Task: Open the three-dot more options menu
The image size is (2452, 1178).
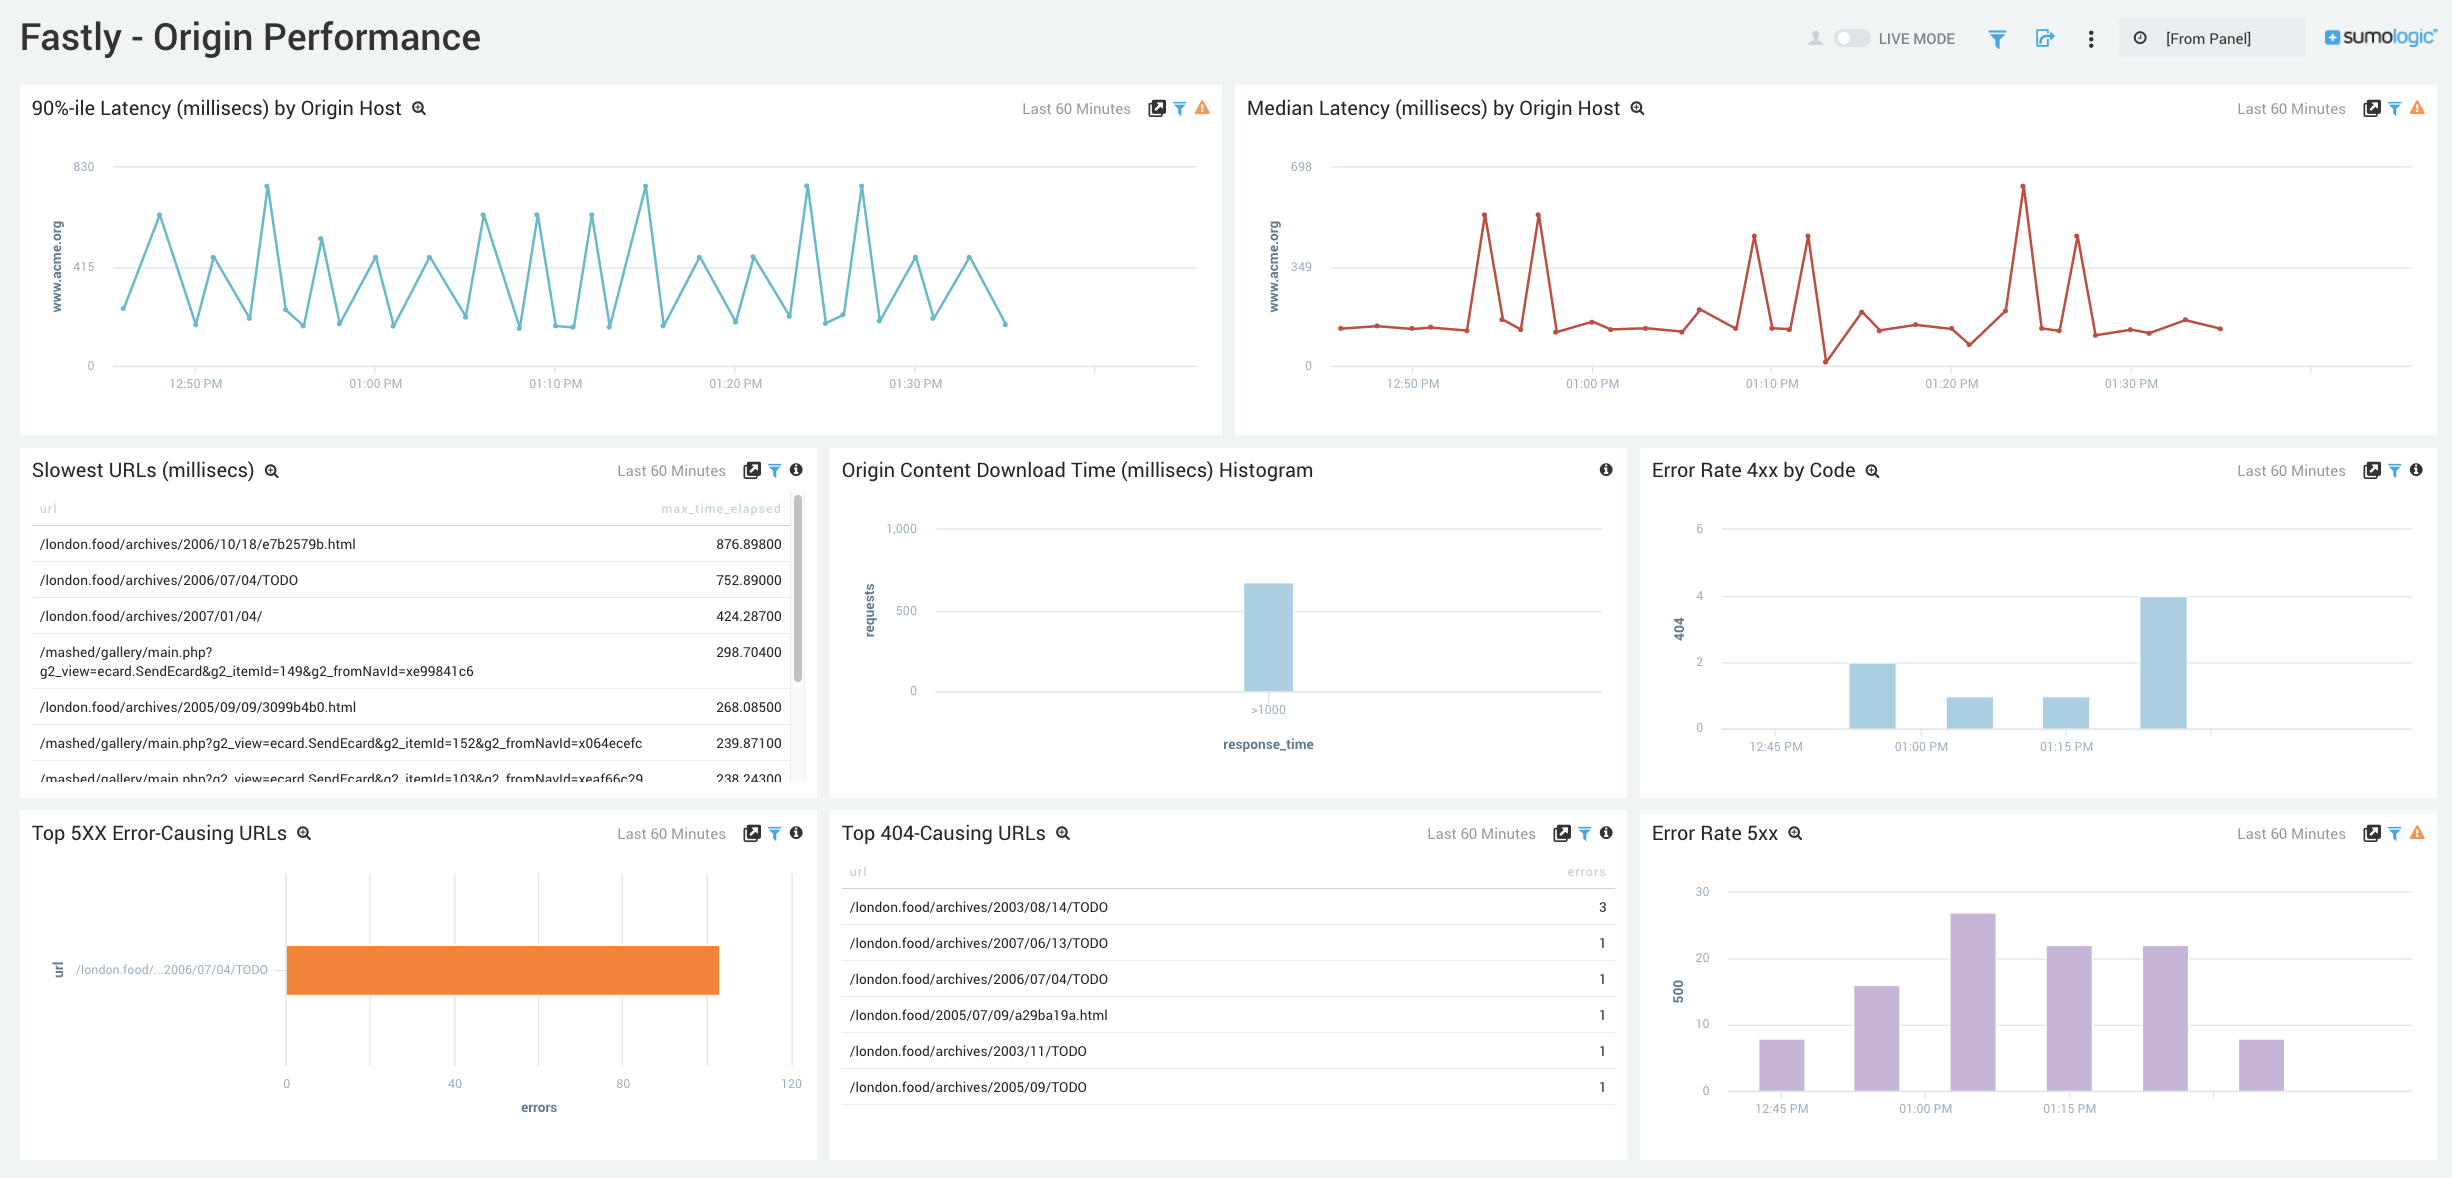Action: pos(2091,39)
